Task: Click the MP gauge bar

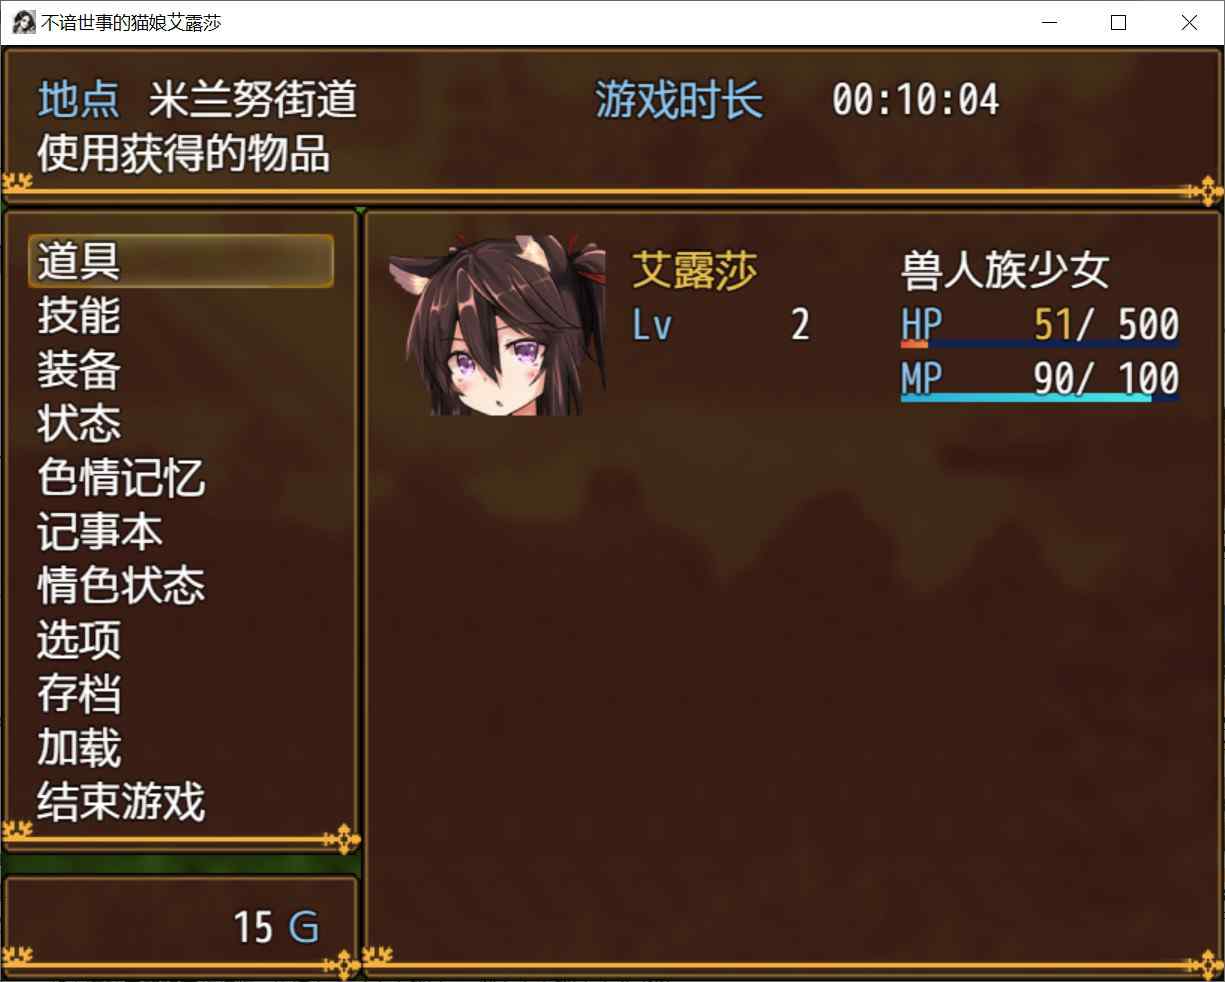Action: tap(1040, 398)
